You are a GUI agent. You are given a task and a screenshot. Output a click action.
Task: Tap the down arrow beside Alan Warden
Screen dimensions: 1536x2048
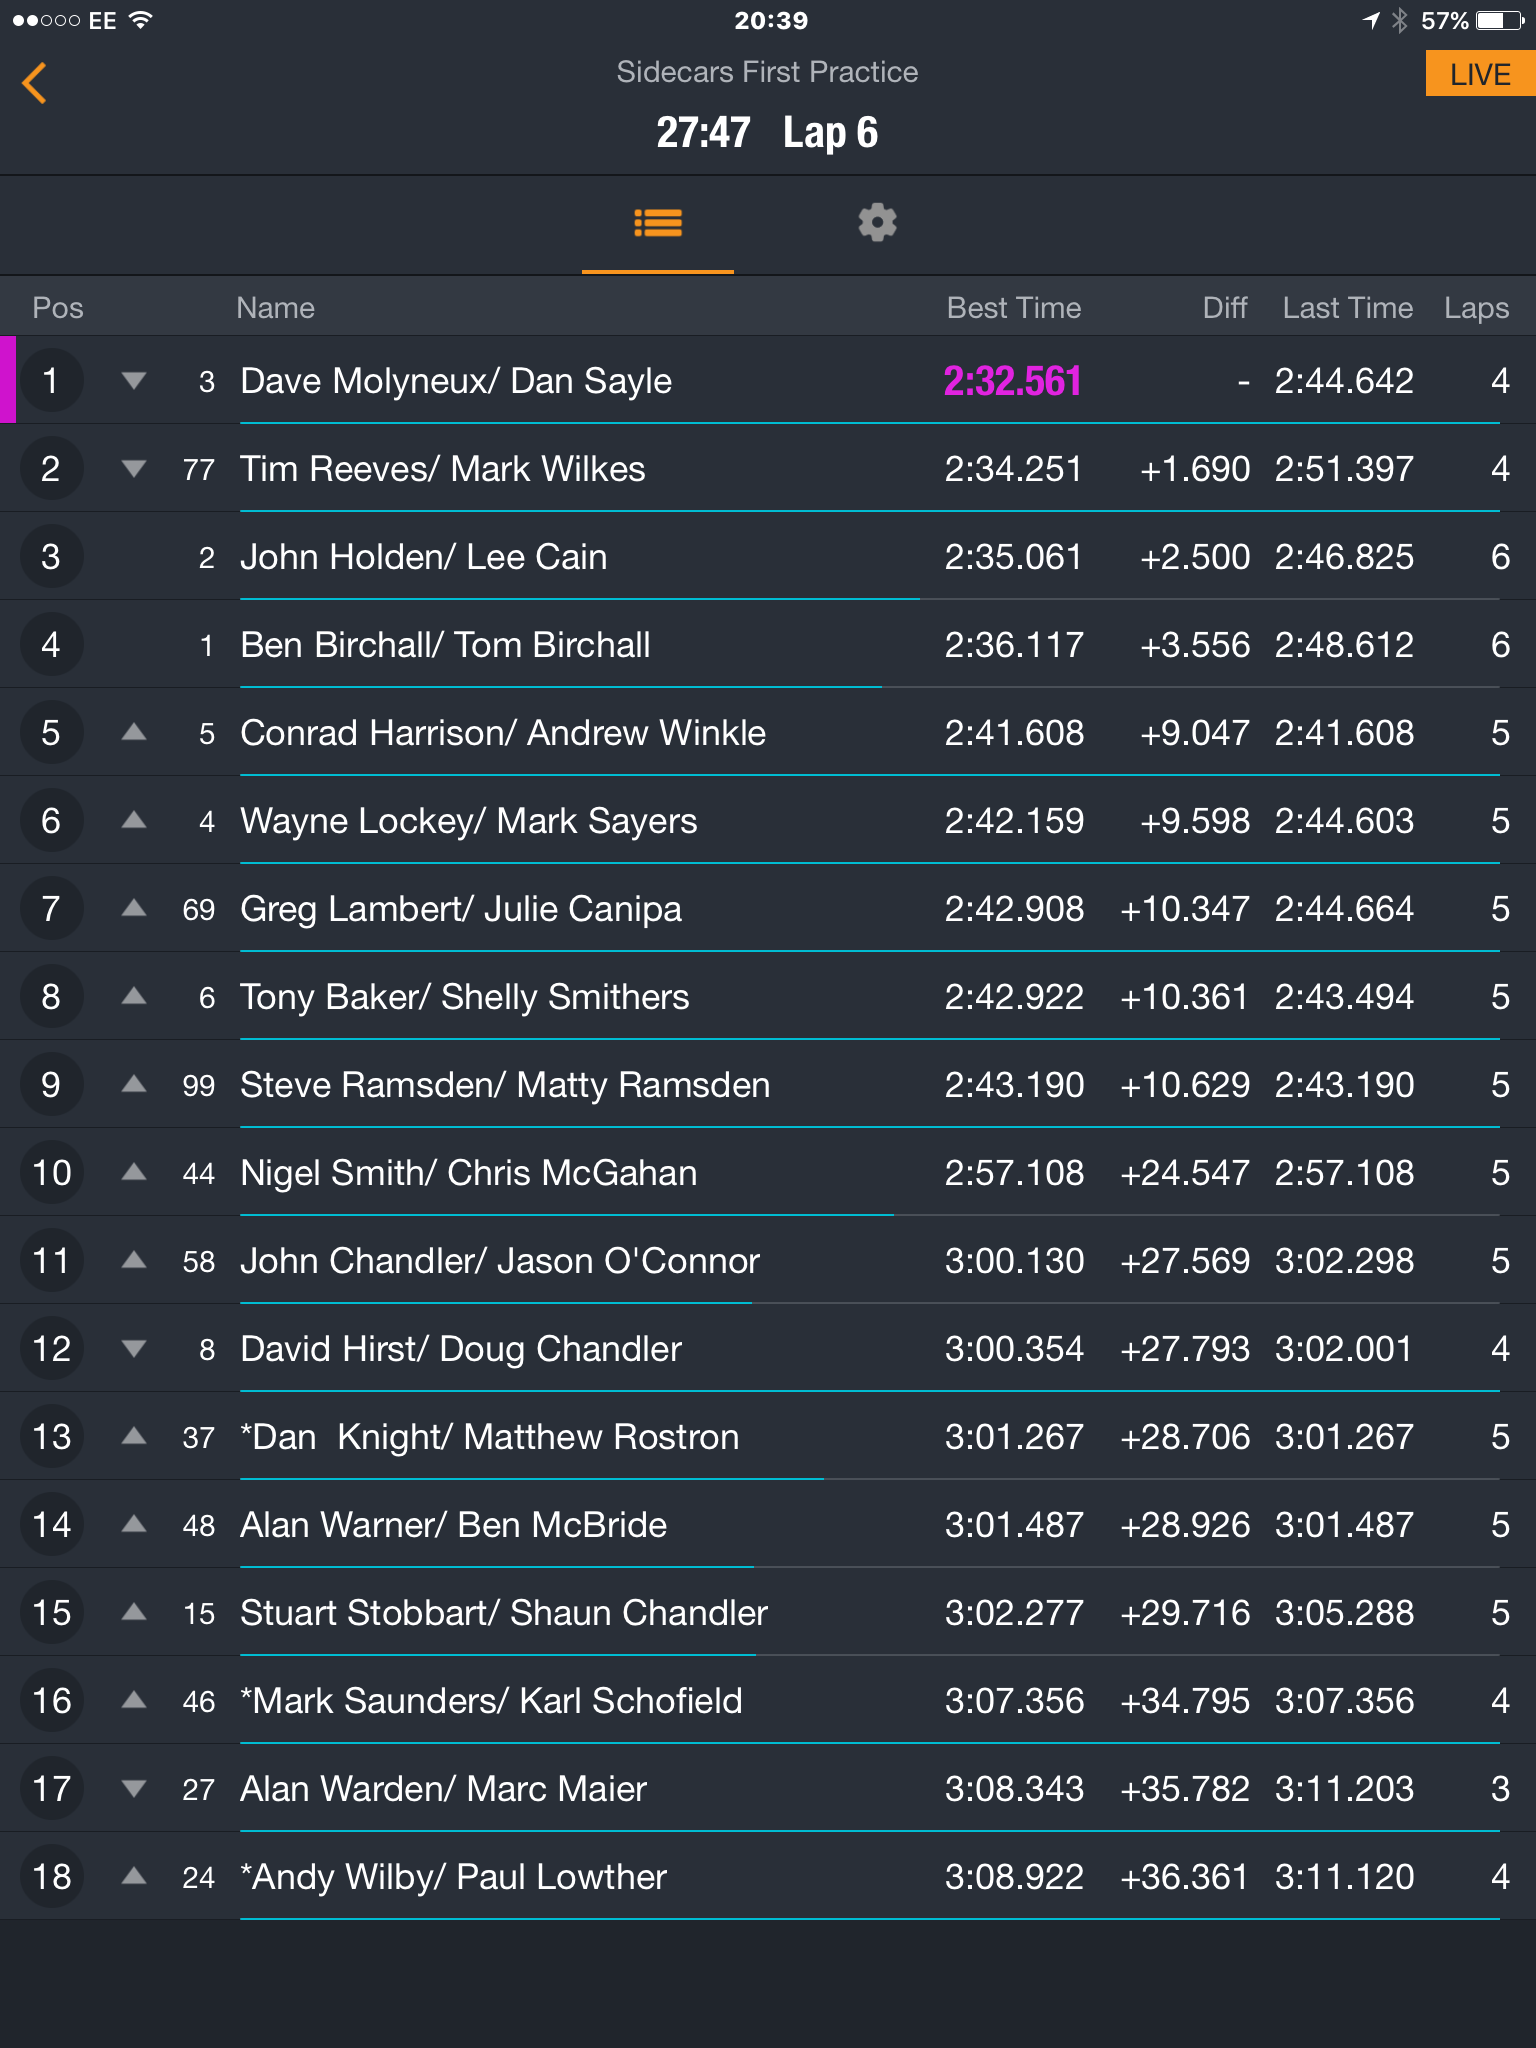pos(134,1788)
